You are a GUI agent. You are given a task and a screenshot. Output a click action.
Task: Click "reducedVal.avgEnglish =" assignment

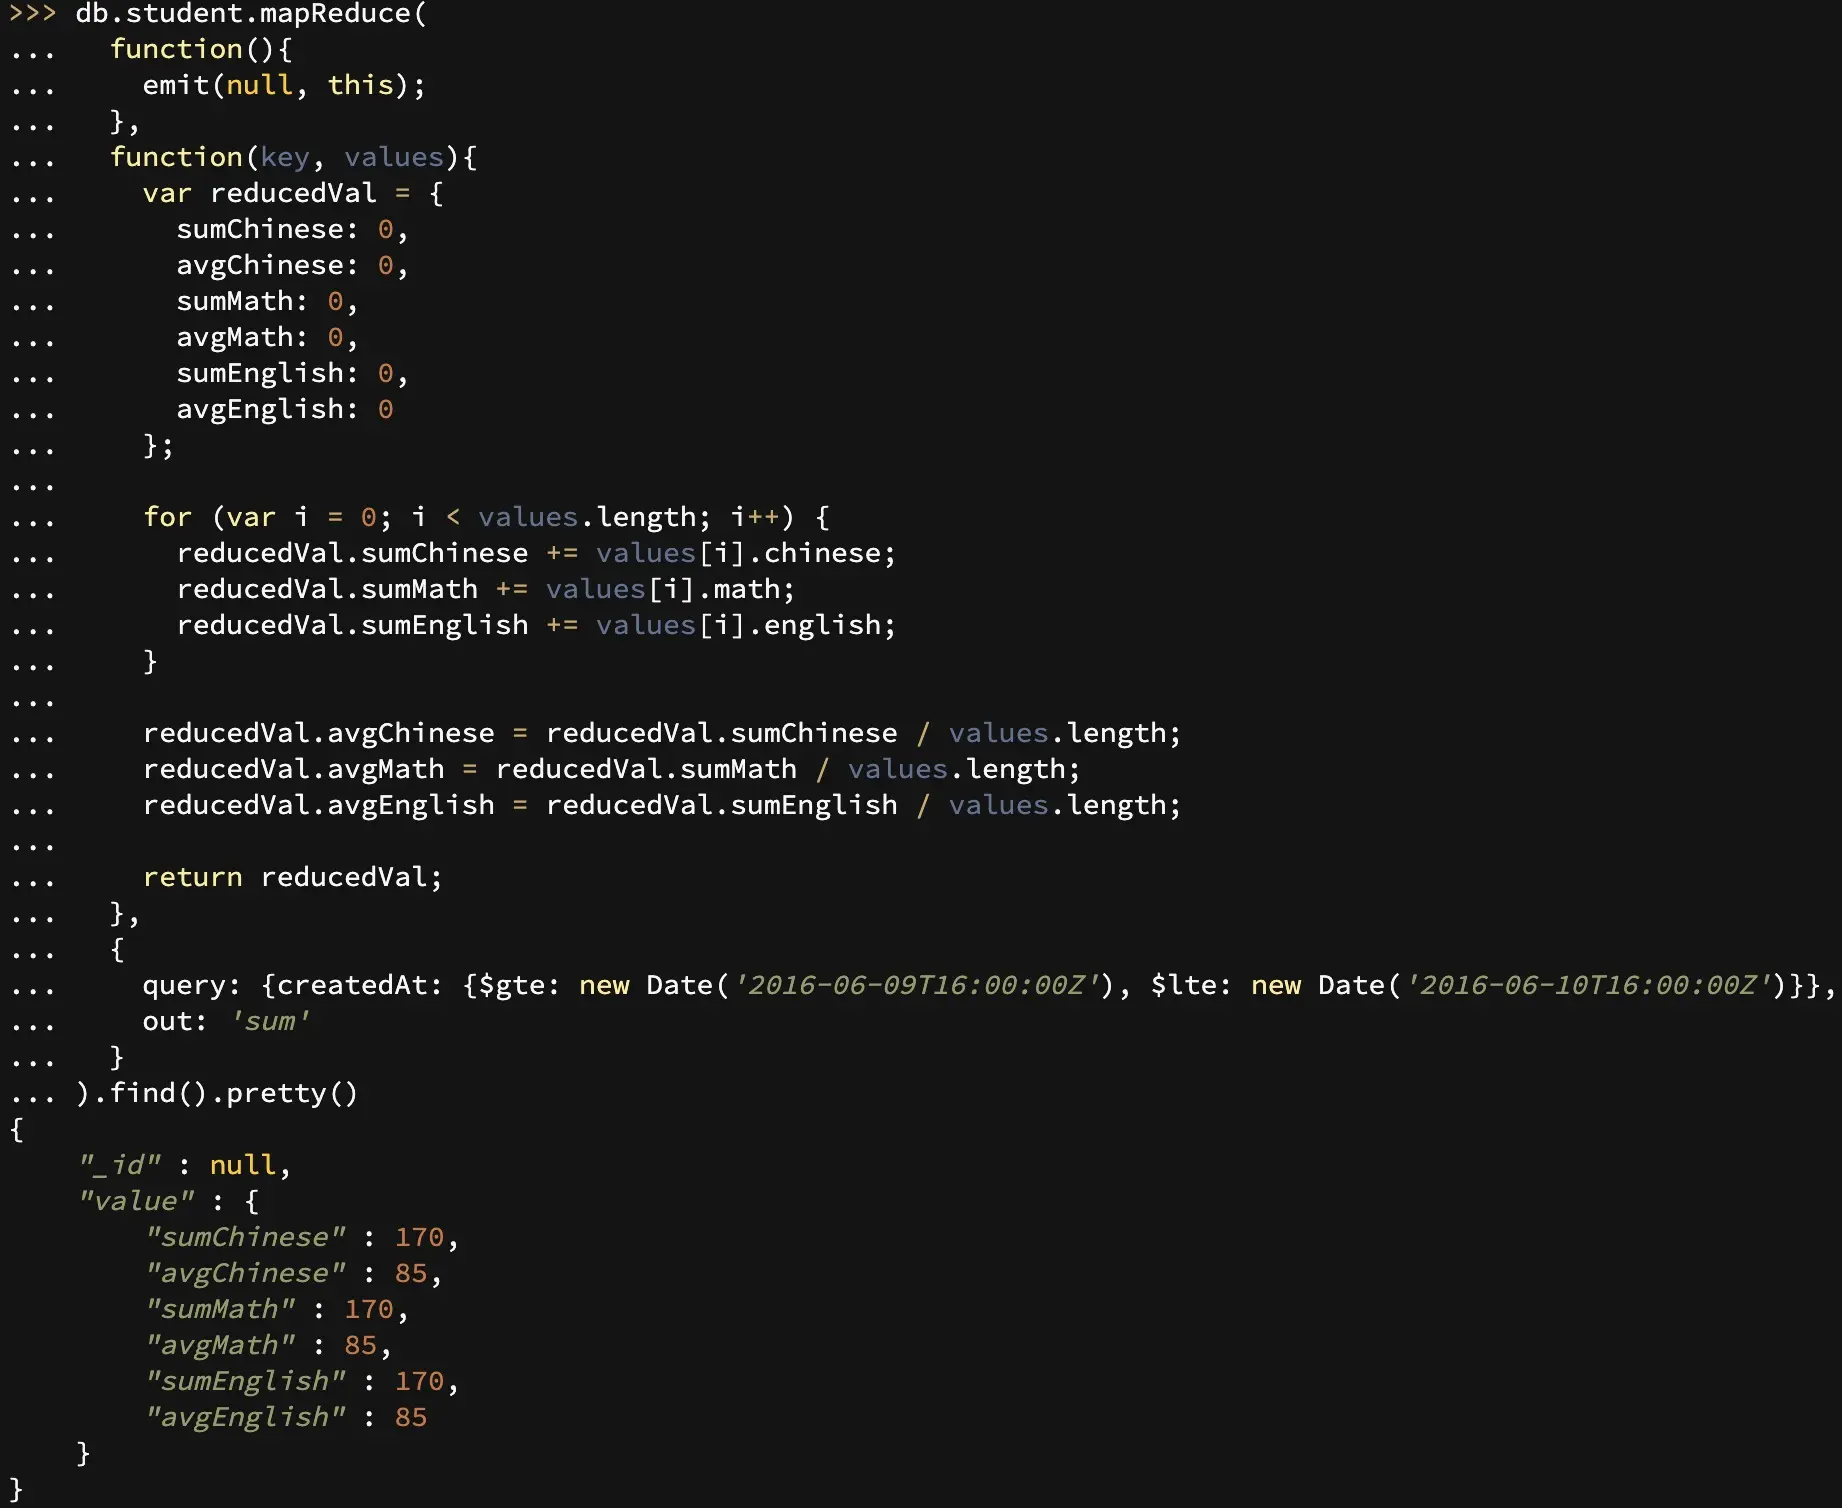point(335,805)
